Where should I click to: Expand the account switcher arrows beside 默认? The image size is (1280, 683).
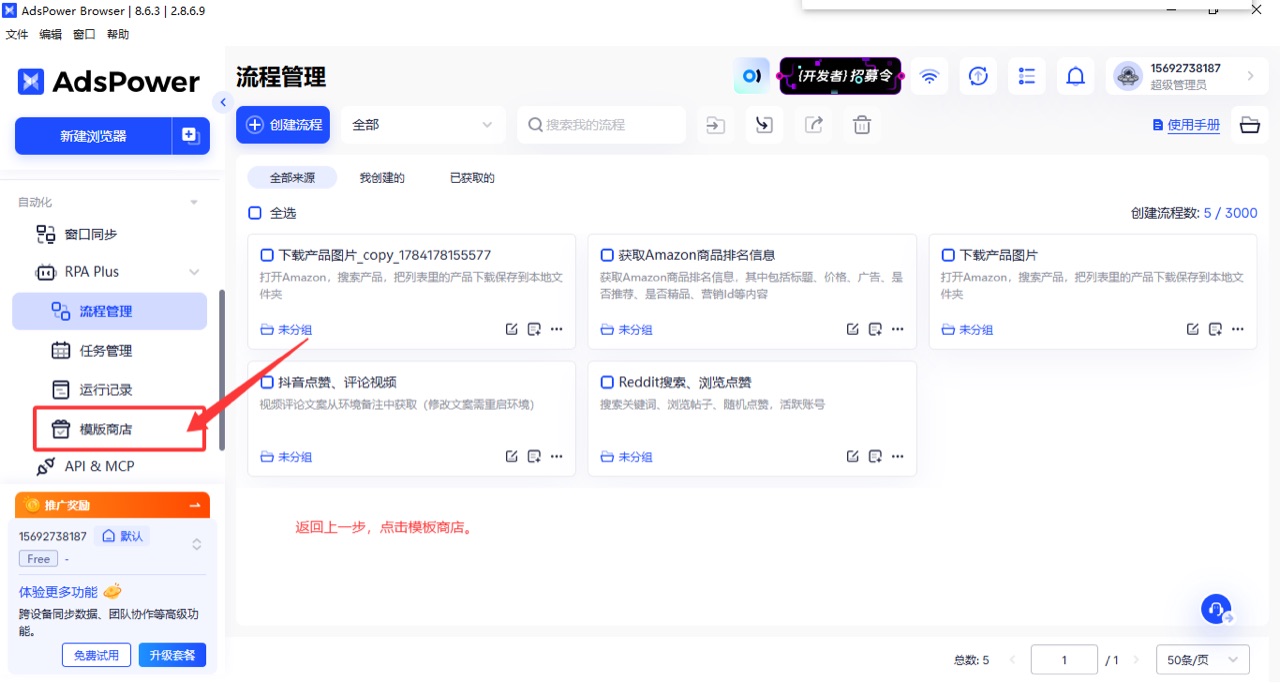[x=197, y=544]
